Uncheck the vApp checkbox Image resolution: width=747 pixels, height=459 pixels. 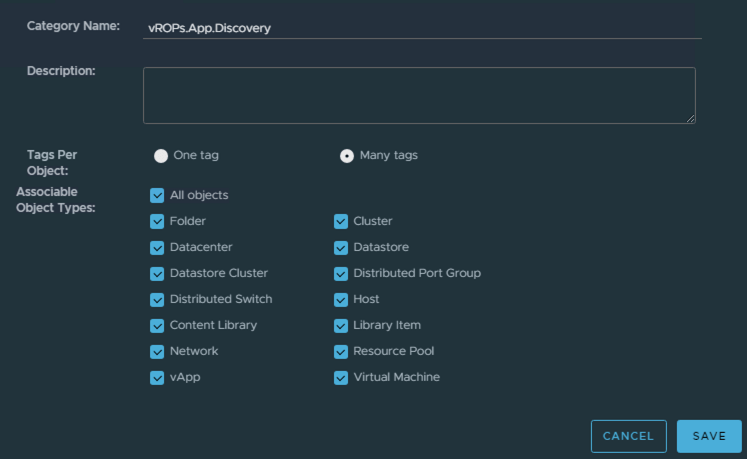point(157,377)
